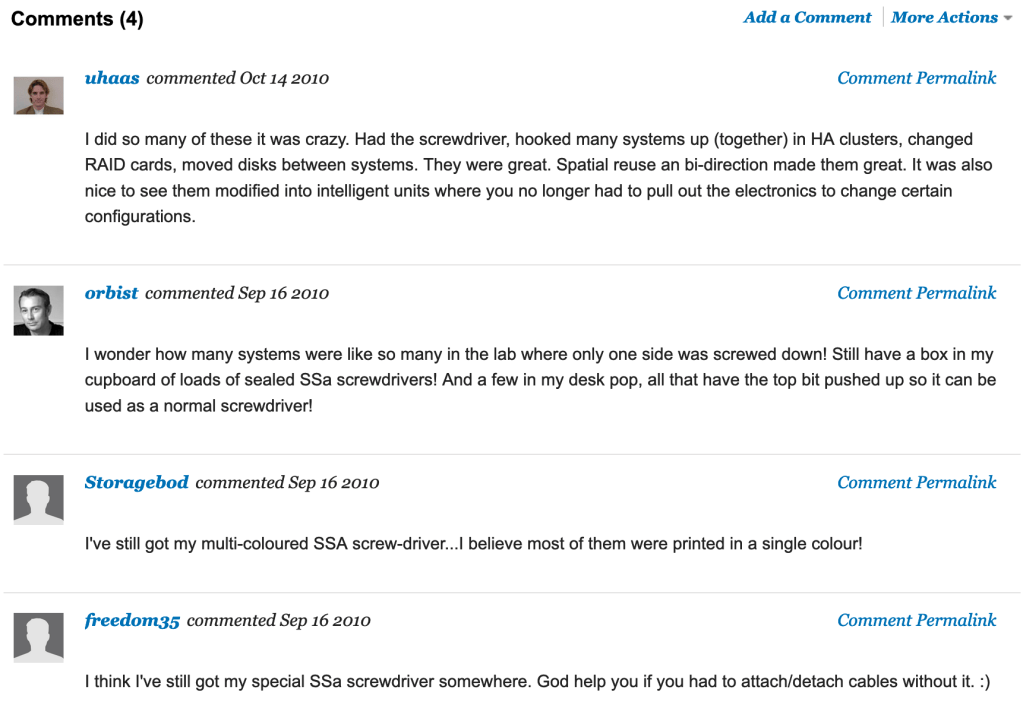
Task: Open Comment Permalink for uhaas comment
Action: (x=916, y=78)
